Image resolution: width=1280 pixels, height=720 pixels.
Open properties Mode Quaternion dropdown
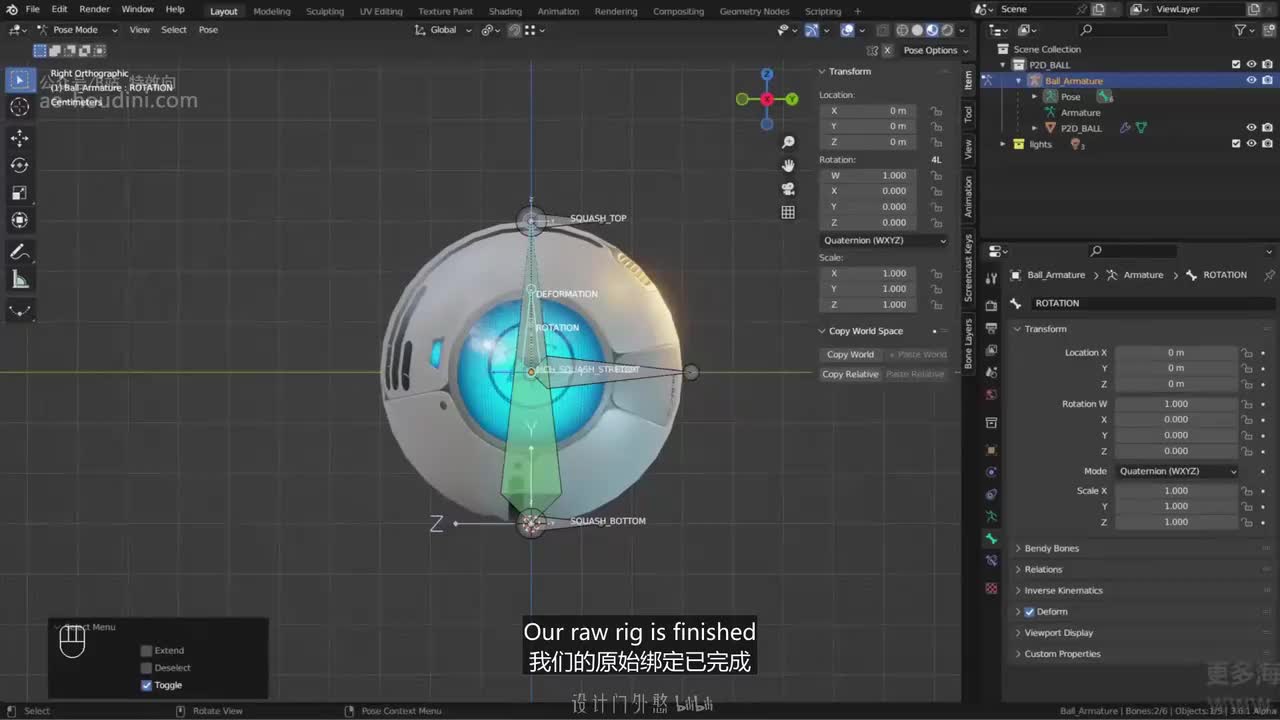(1176, 471)
